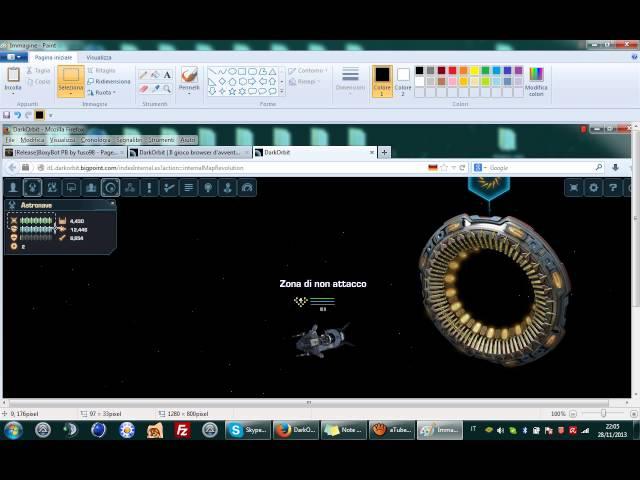Select the Magnifier tool in Paint
The height and width of the screenshot is (480, 640).
(167, 89)
